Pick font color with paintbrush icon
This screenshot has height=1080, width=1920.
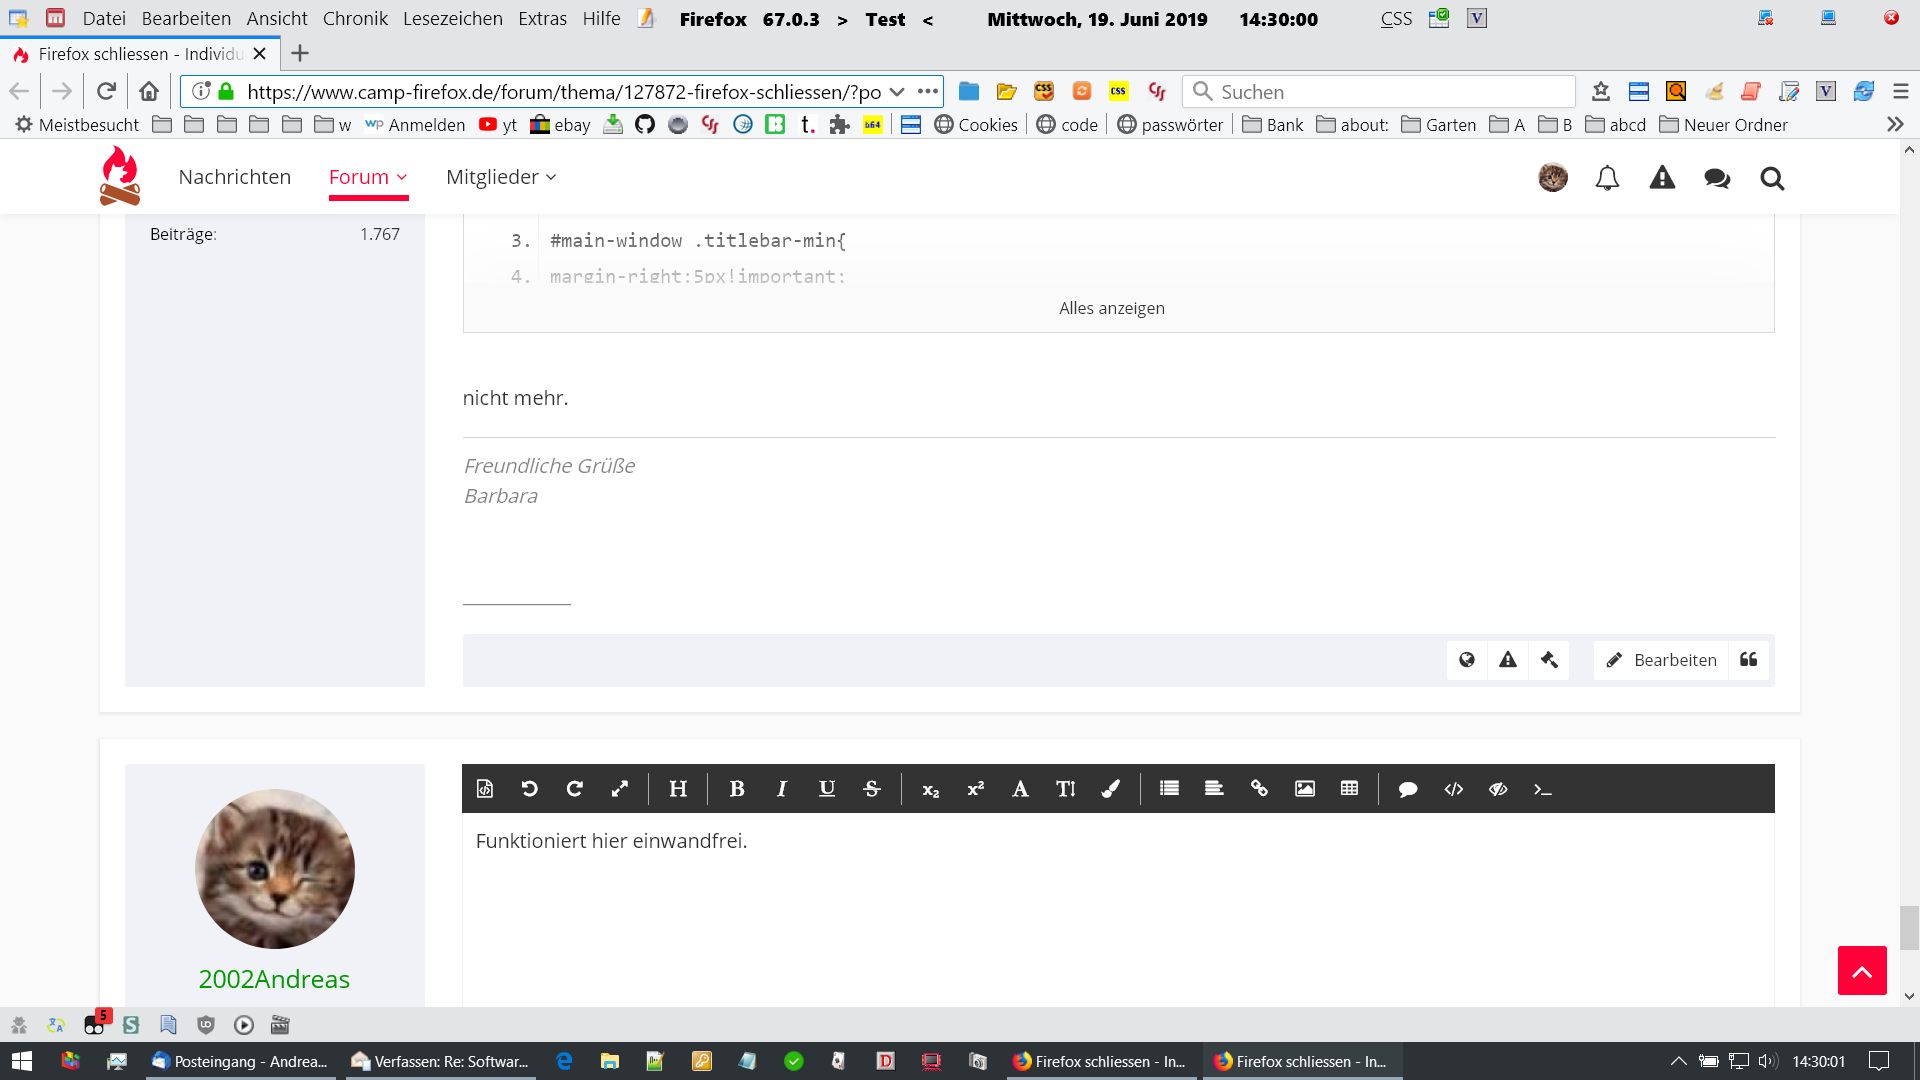(1111, 789)
